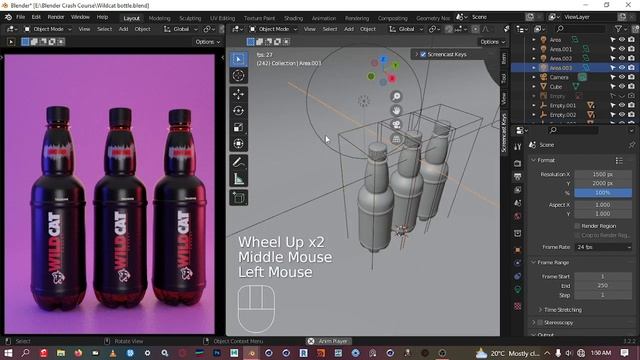The width and height of the screenshot is (640, 360).
Task: Open View menu in right viewport header
Action: coord(309,29)
